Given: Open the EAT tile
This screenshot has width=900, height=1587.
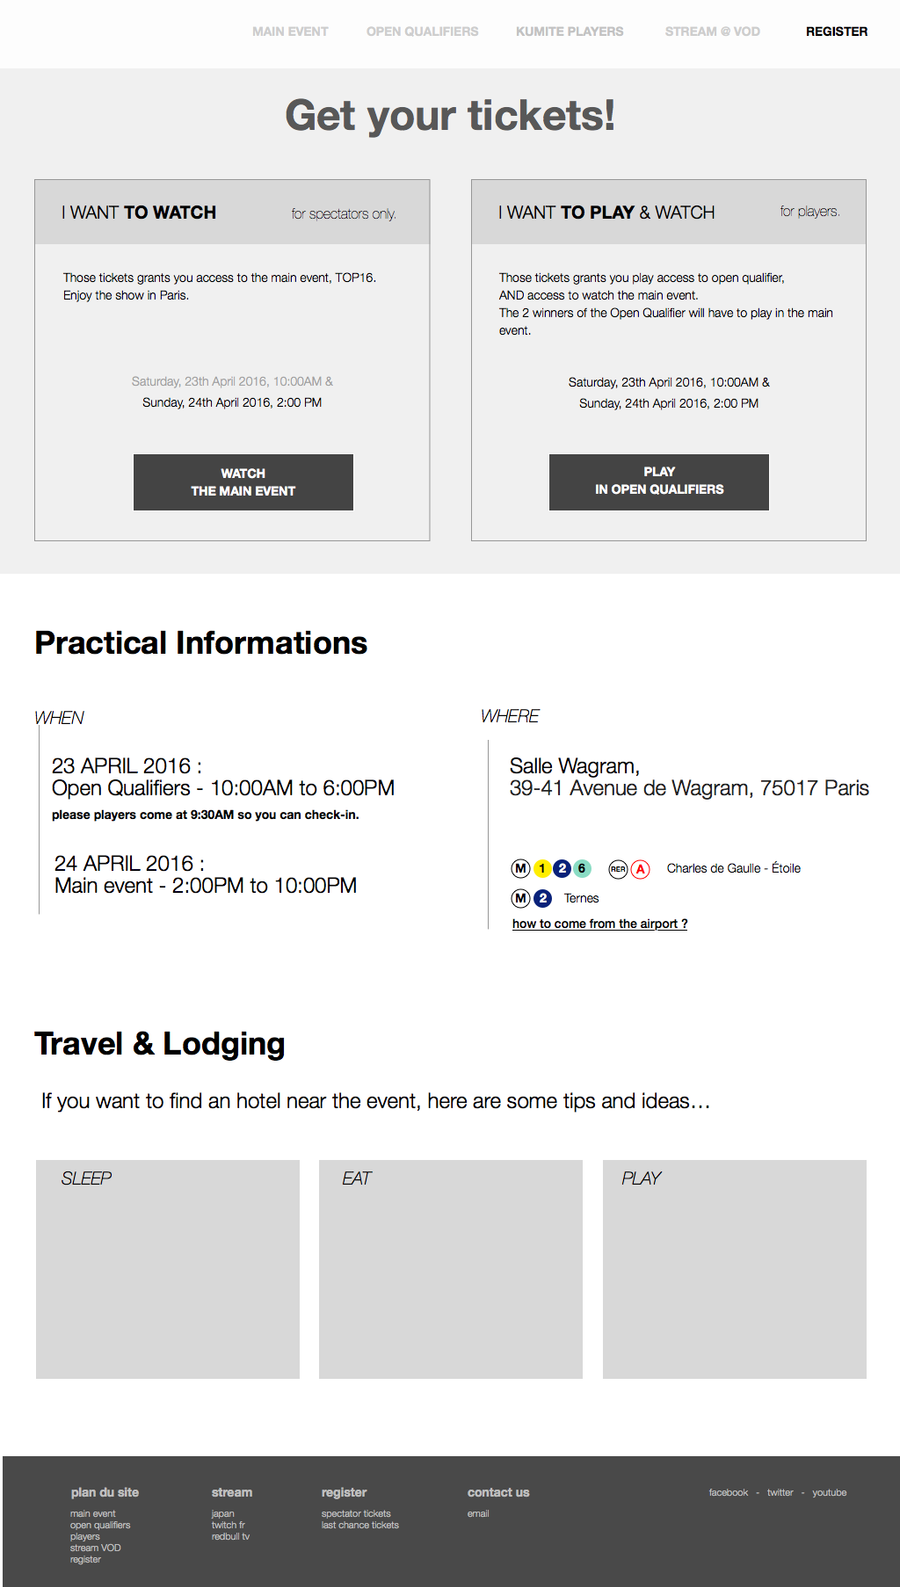Looking at the screenshot, I should pos(450,1269).
